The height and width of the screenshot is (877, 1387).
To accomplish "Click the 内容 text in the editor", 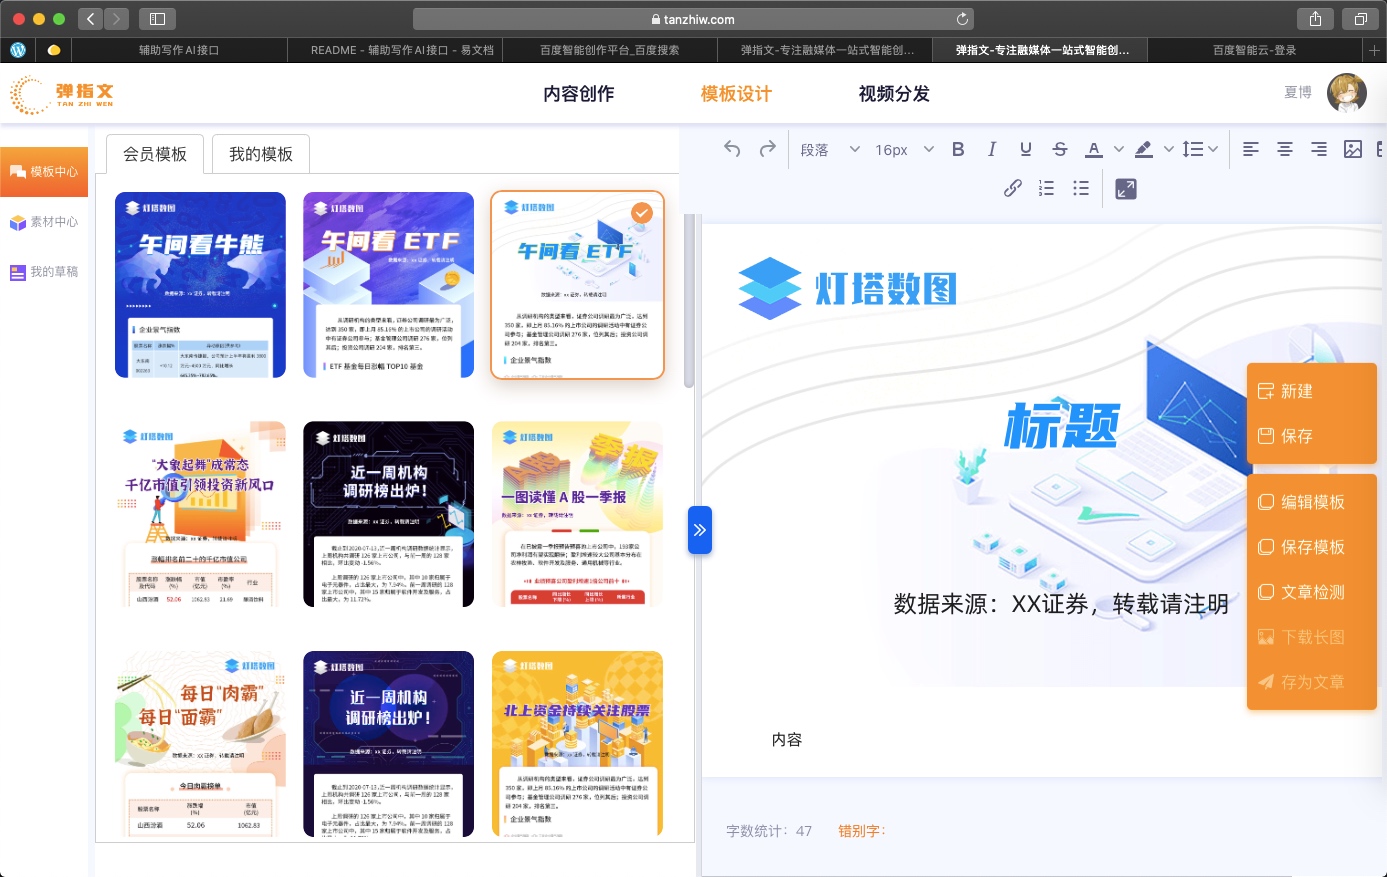I will [787, 740].
